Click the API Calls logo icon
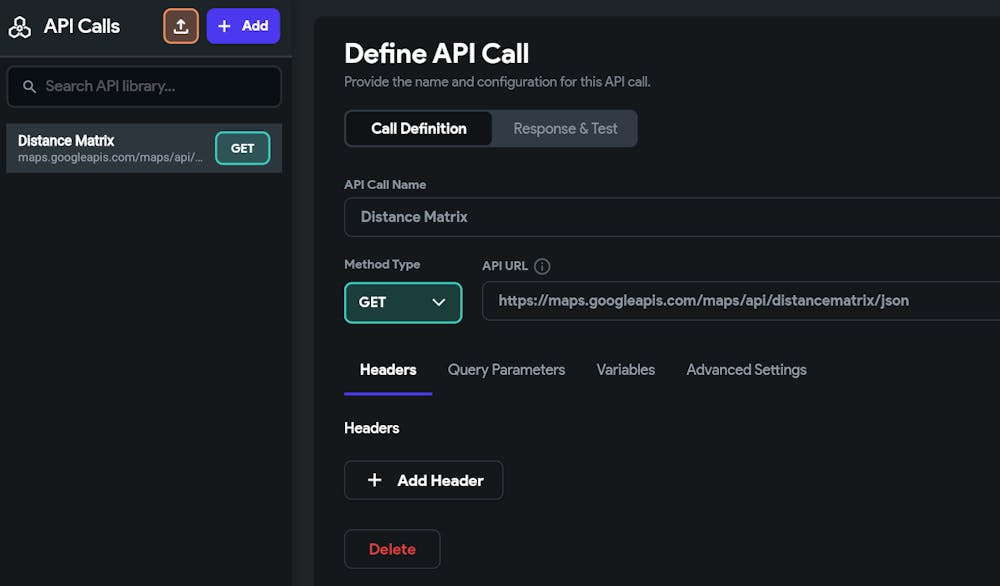1000x586 pixels. 20,27
